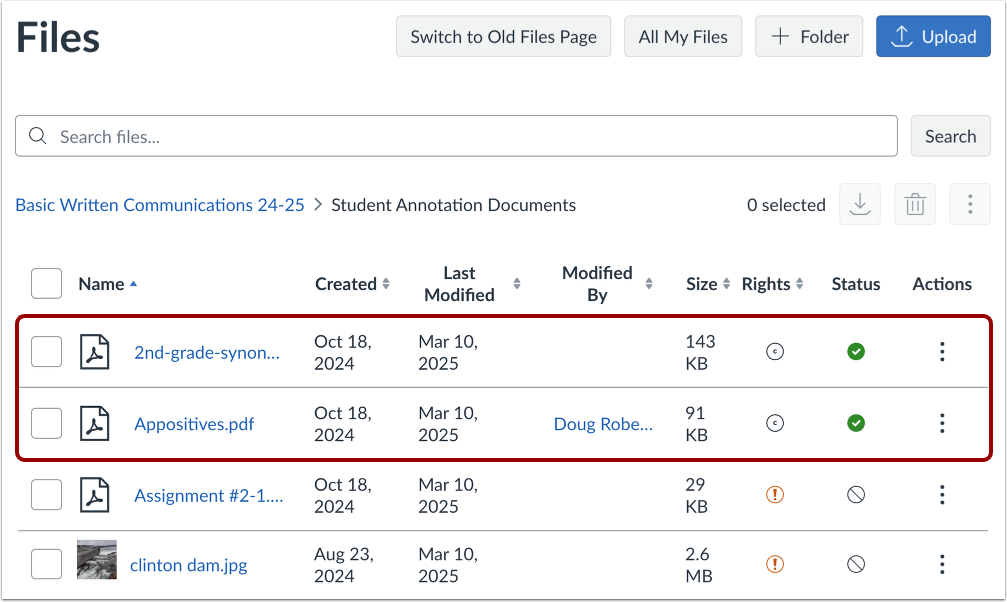The height and width of the screenshot is (602, 1007).
Task: Toggle the select all files checkbox
Action: pos(46,284)
